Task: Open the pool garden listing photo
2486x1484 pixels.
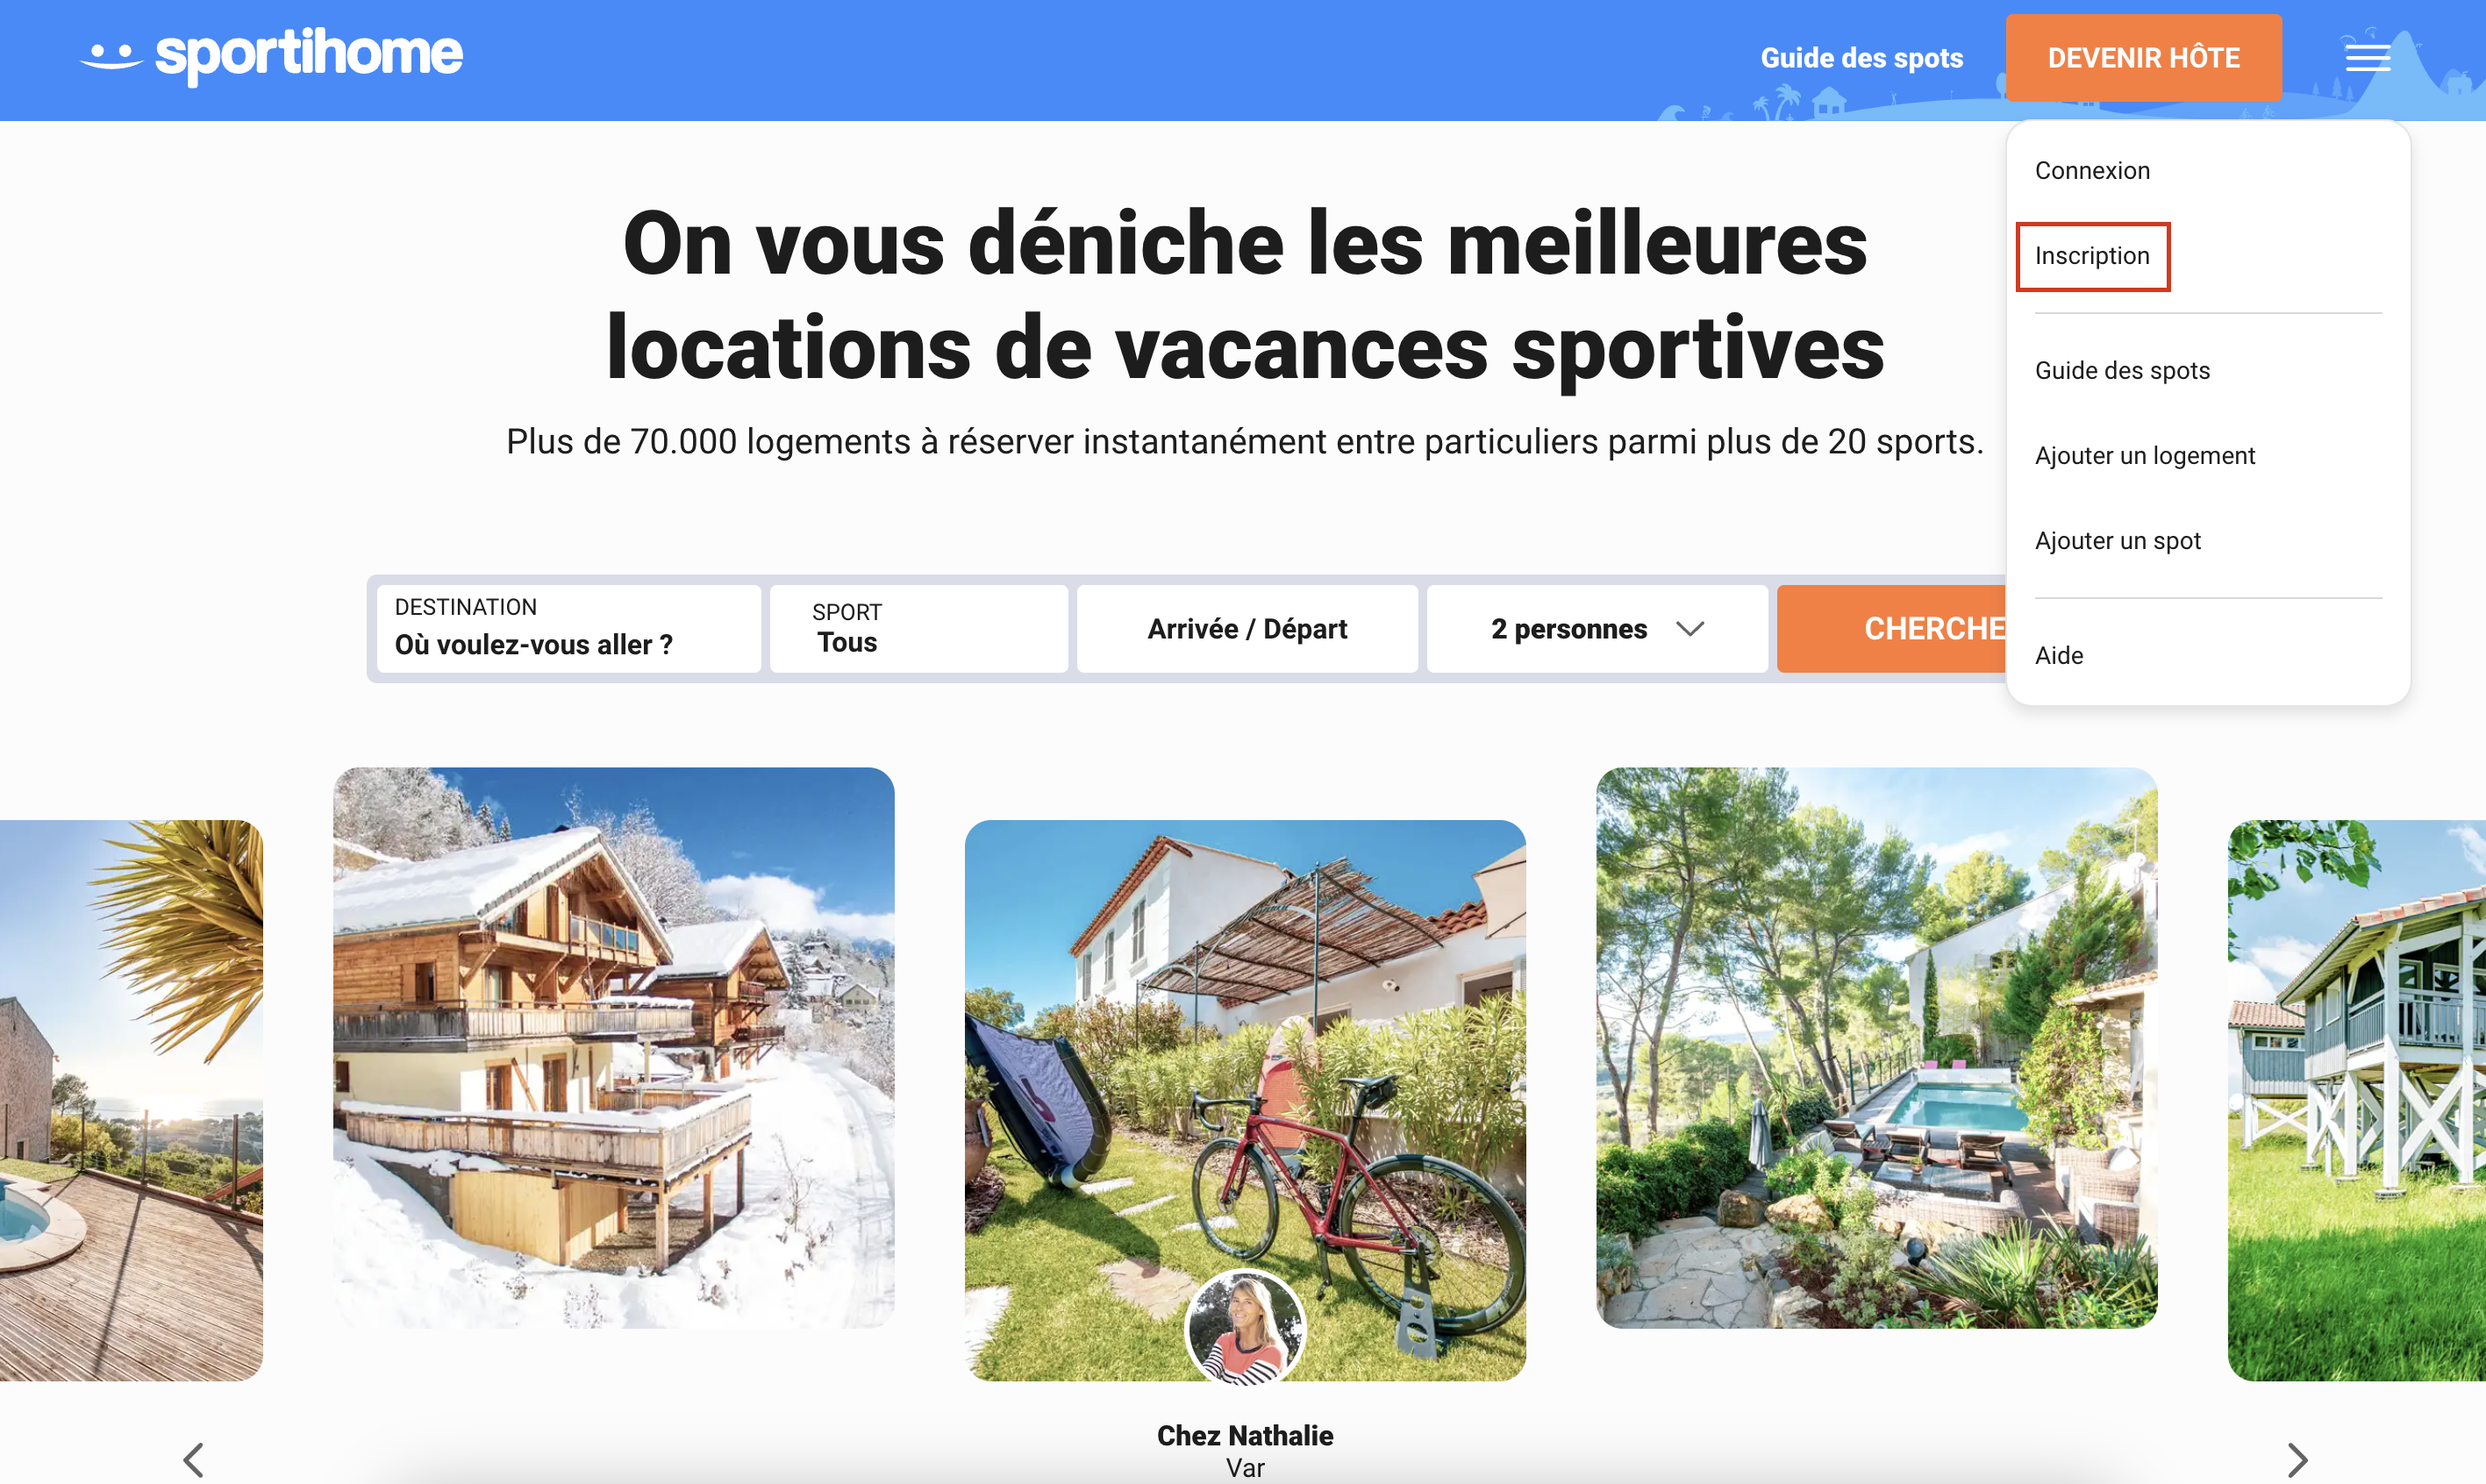Action: pyautogui.click(x=1876, y=1047)
